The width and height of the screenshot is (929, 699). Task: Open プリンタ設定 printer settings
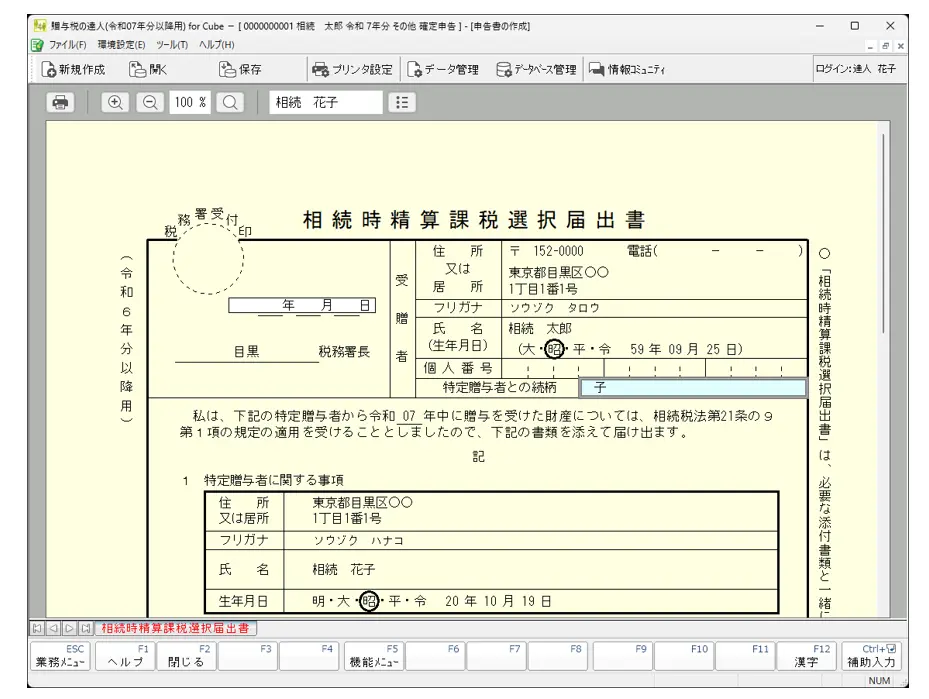(x=353, y=70)
